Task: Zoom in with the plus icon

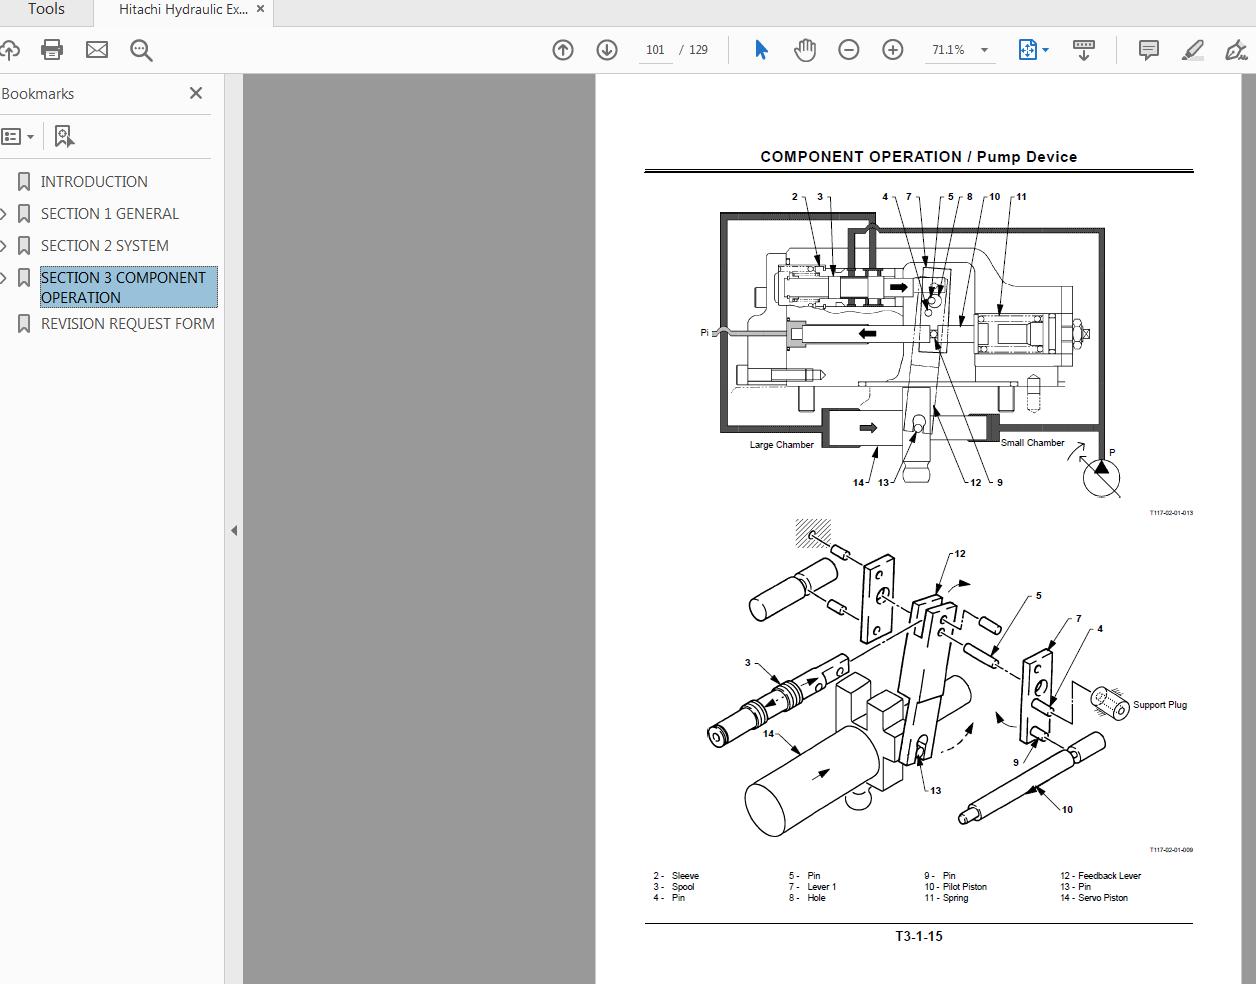Action: [x=892, y=49]
